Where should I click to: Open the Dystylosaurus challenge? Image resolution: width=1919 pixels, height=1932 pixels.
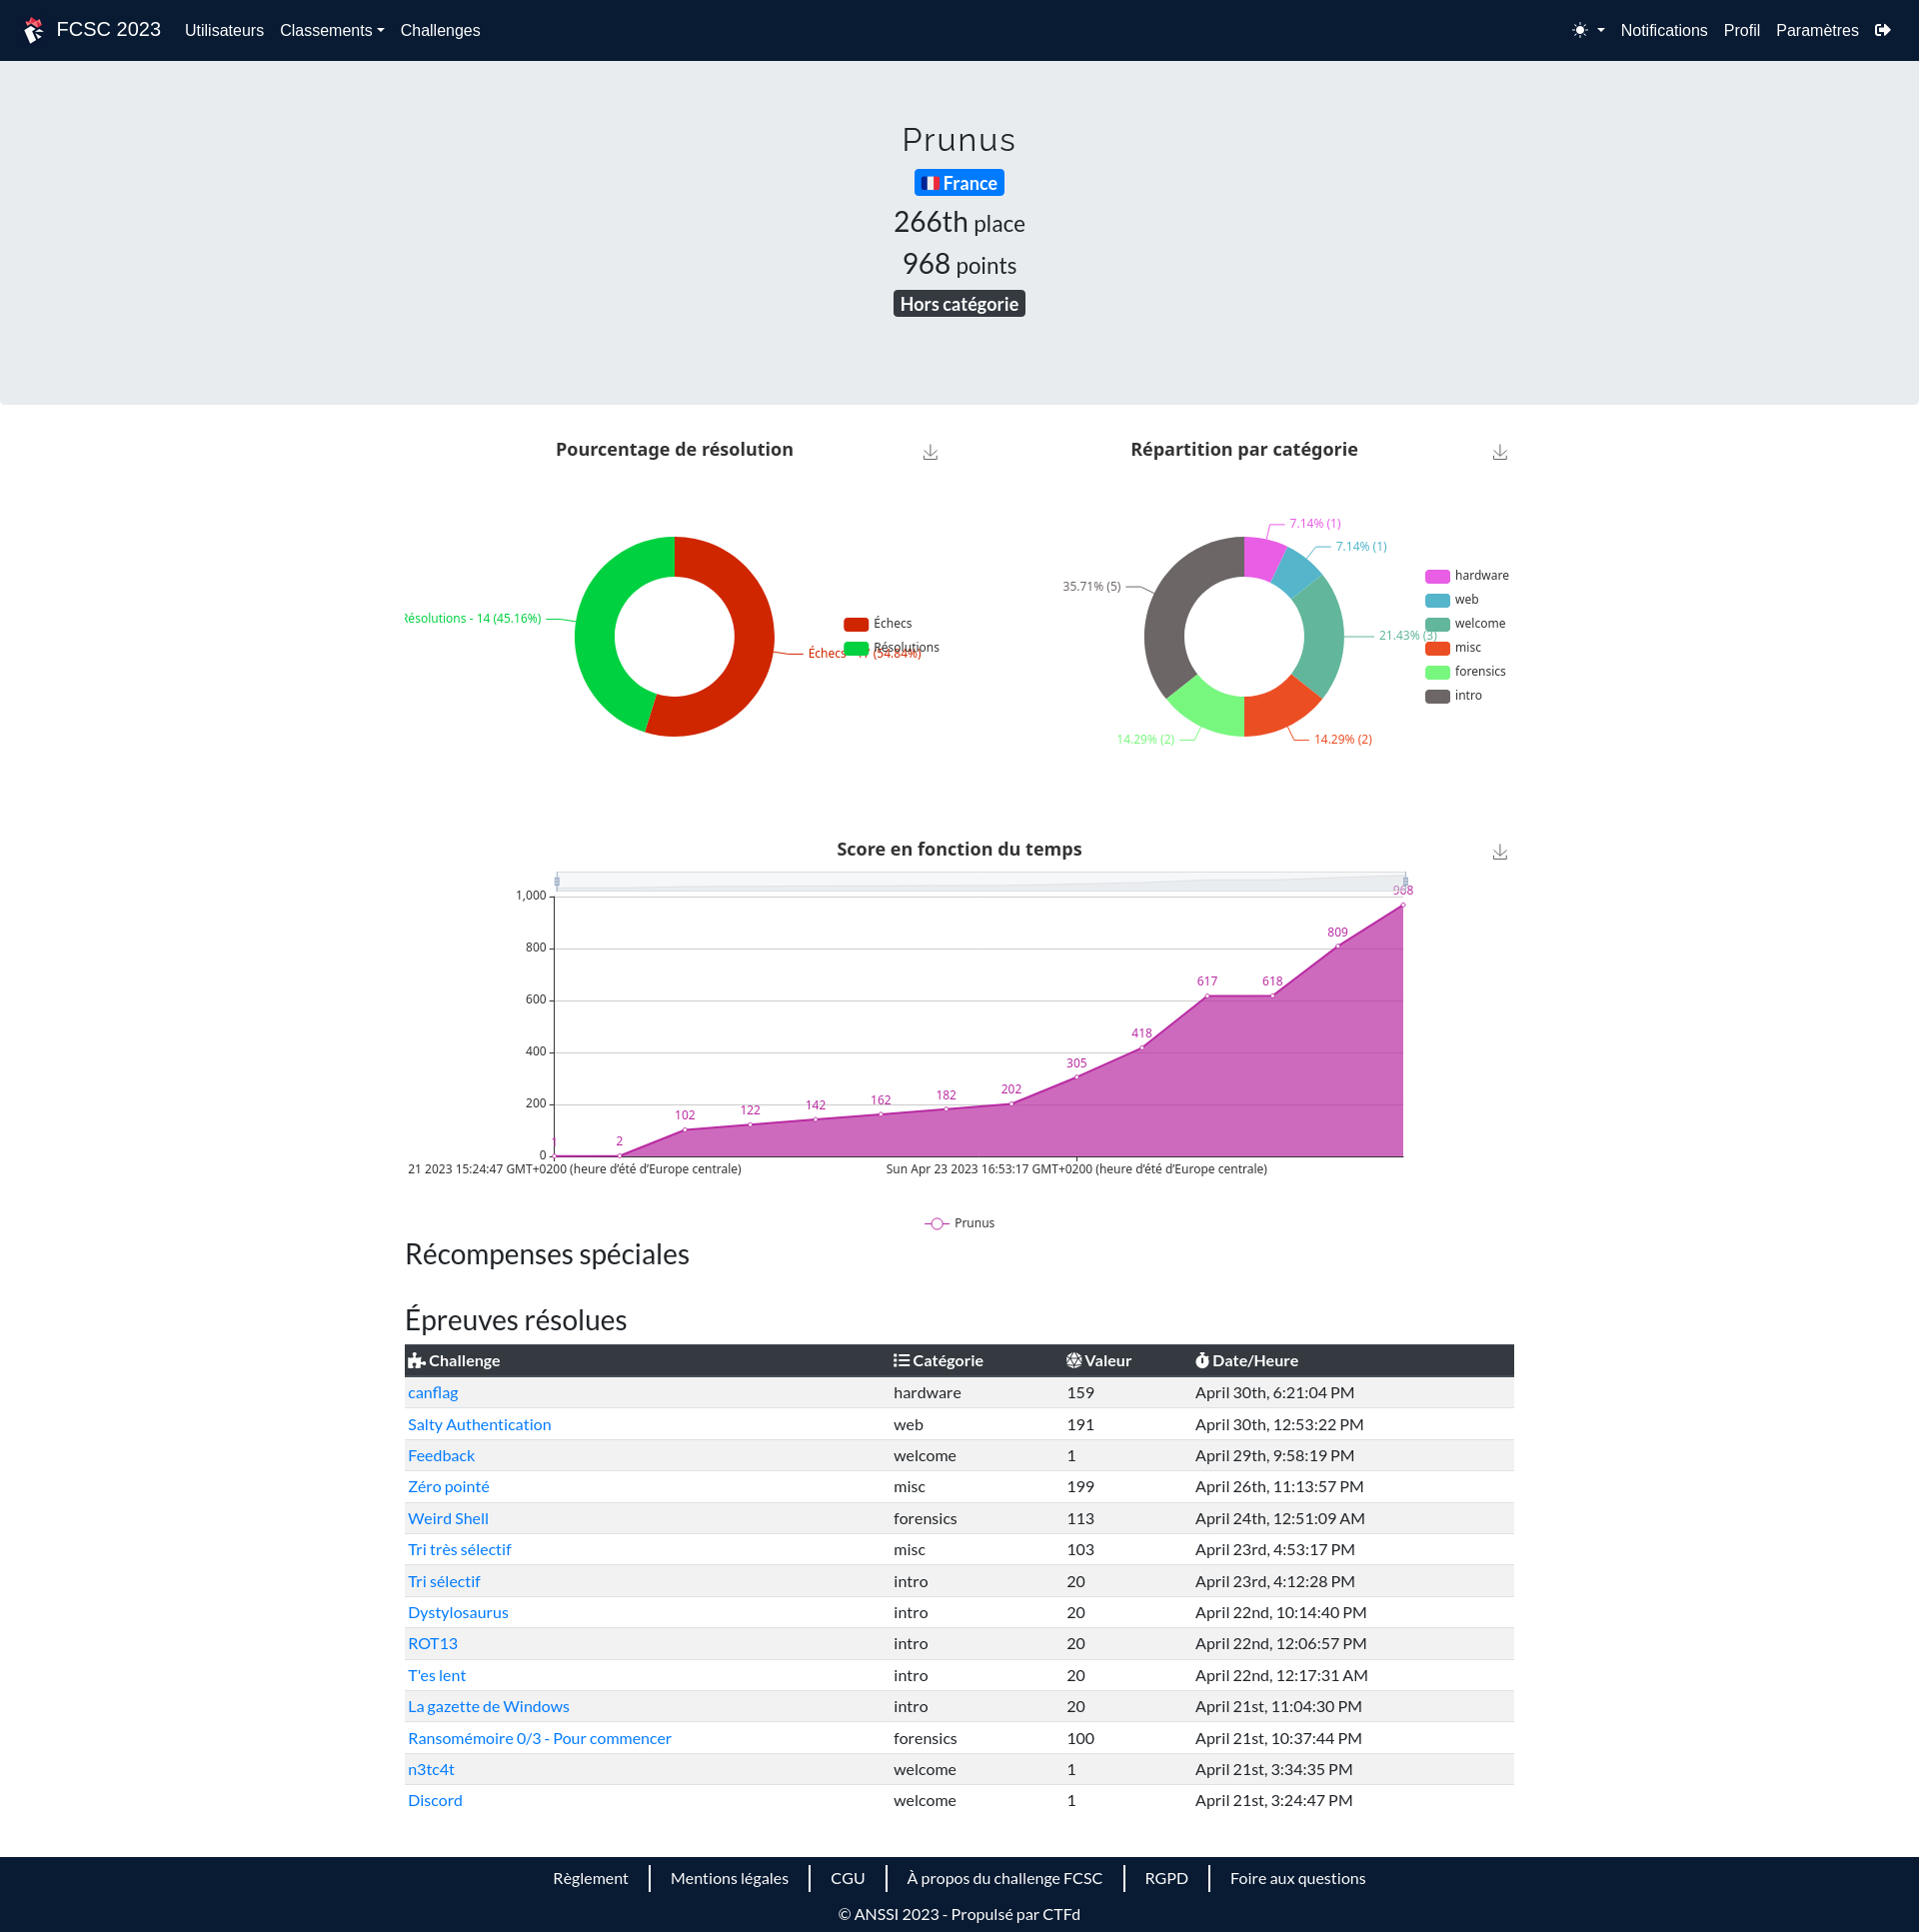(458, 1612)
